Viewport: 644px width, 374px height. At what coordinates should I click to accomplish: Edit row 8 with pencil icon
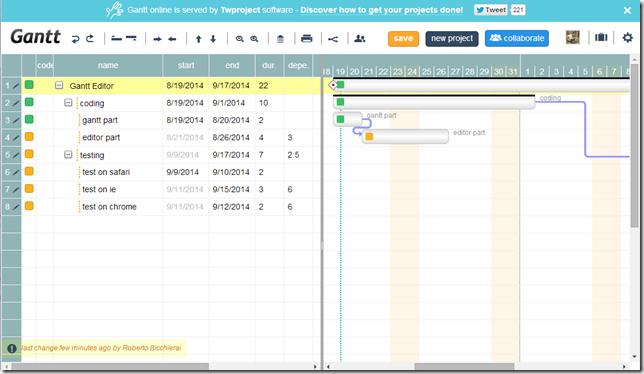coord(16,207)
